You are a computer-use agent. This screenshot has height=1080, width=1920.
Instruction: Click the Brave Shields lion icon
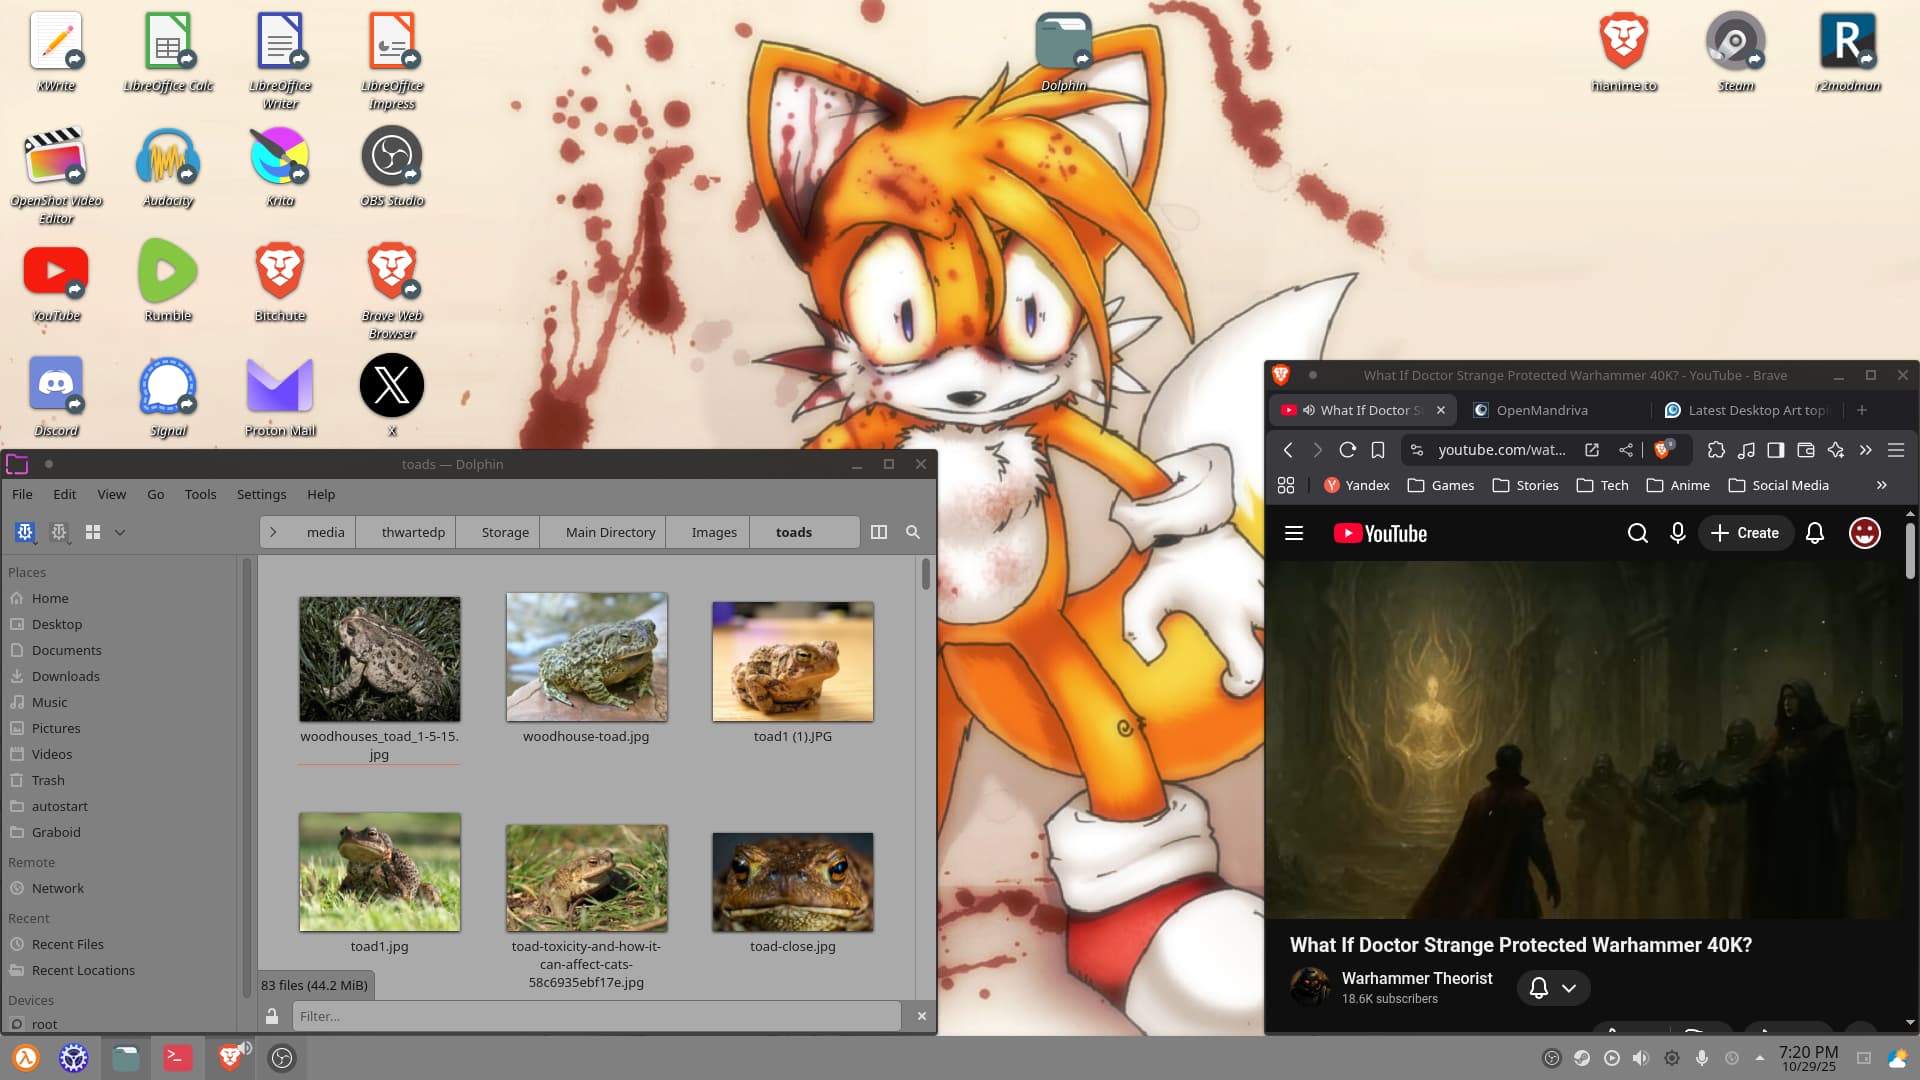pos(1662,450)
